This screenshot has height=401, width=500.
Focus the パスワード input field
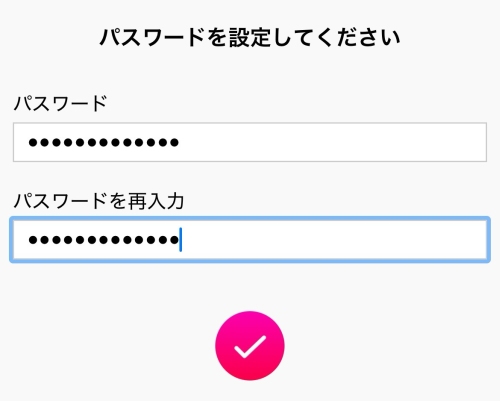(x=250, y=142)
